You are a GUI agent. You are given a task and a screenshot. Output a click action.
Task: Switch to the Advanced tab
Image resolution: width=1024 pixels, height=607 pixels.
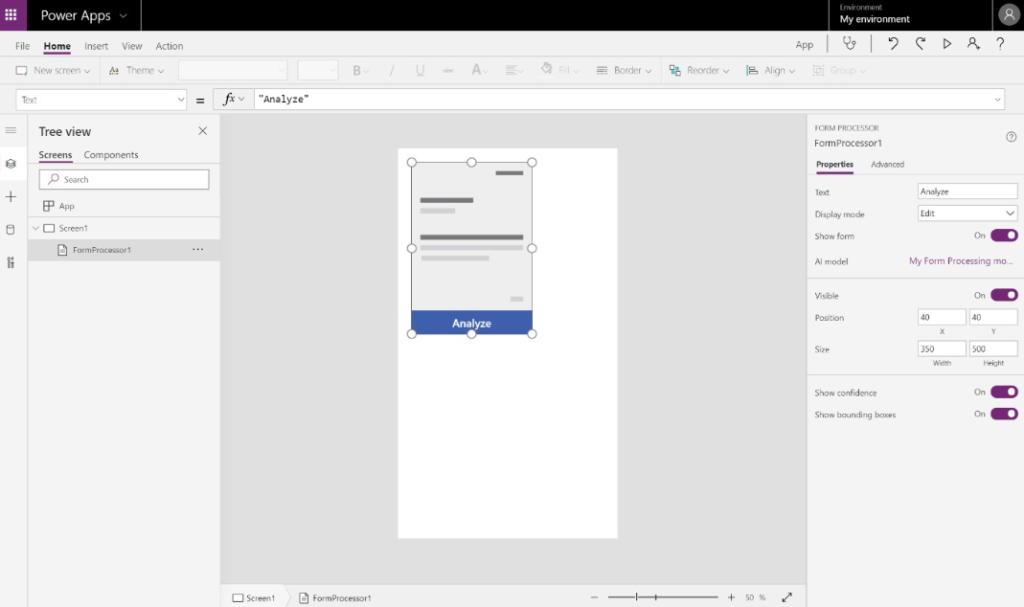887,164
